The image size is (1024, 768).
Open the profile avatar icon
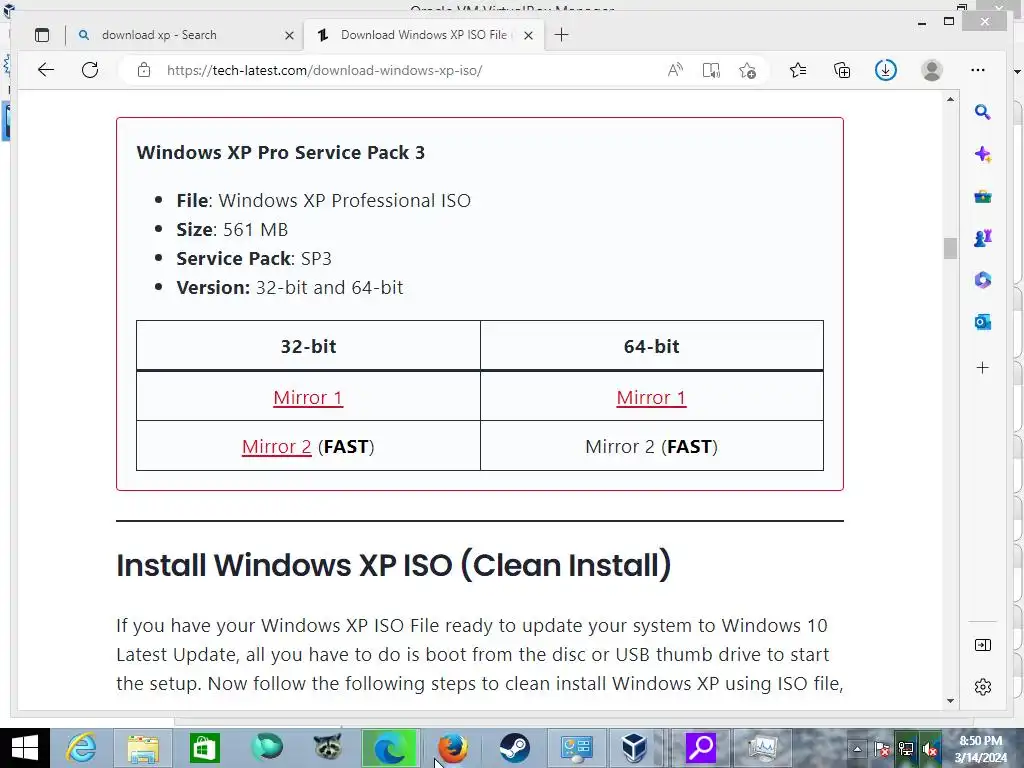932,70
